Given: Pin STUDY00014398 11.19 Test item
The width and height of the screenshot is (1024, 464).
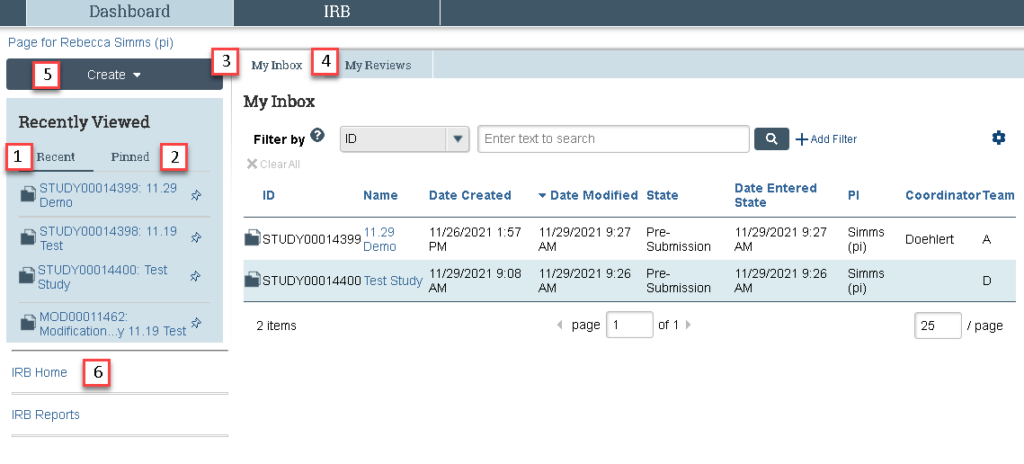Looking at the screenshot, I should click(x=196, y=238).
